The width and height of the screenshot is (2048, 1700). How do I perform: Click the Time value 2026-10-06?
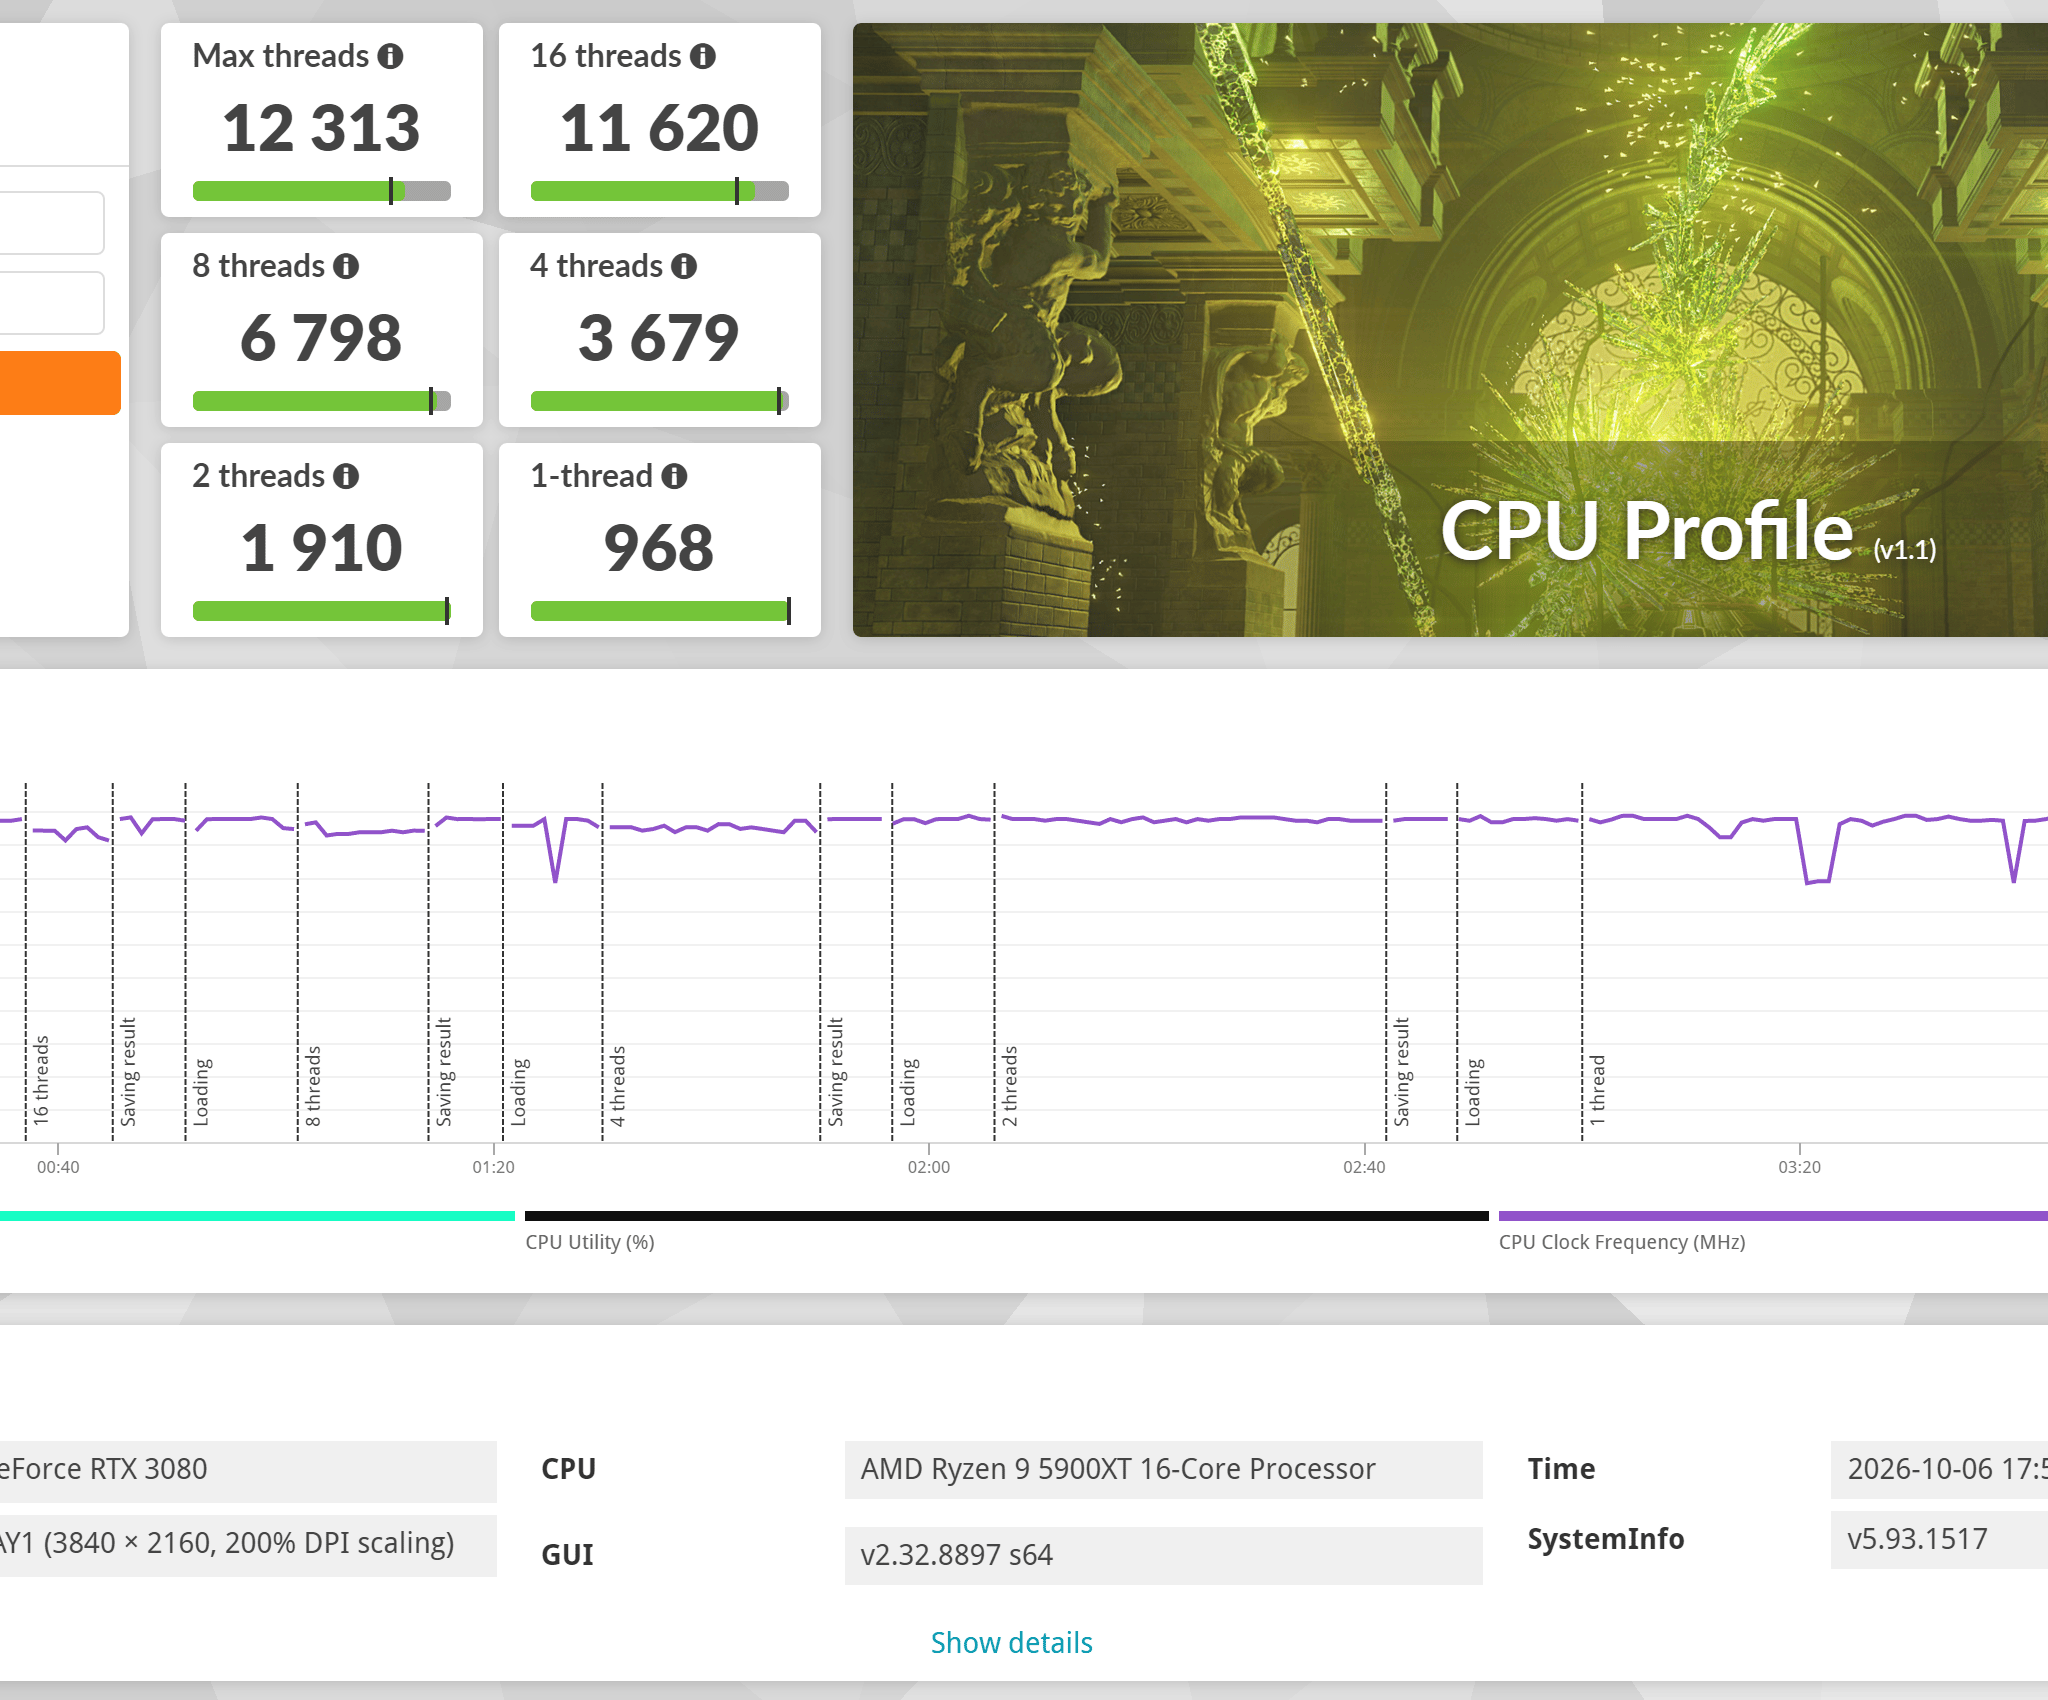click(1939, 1469)
